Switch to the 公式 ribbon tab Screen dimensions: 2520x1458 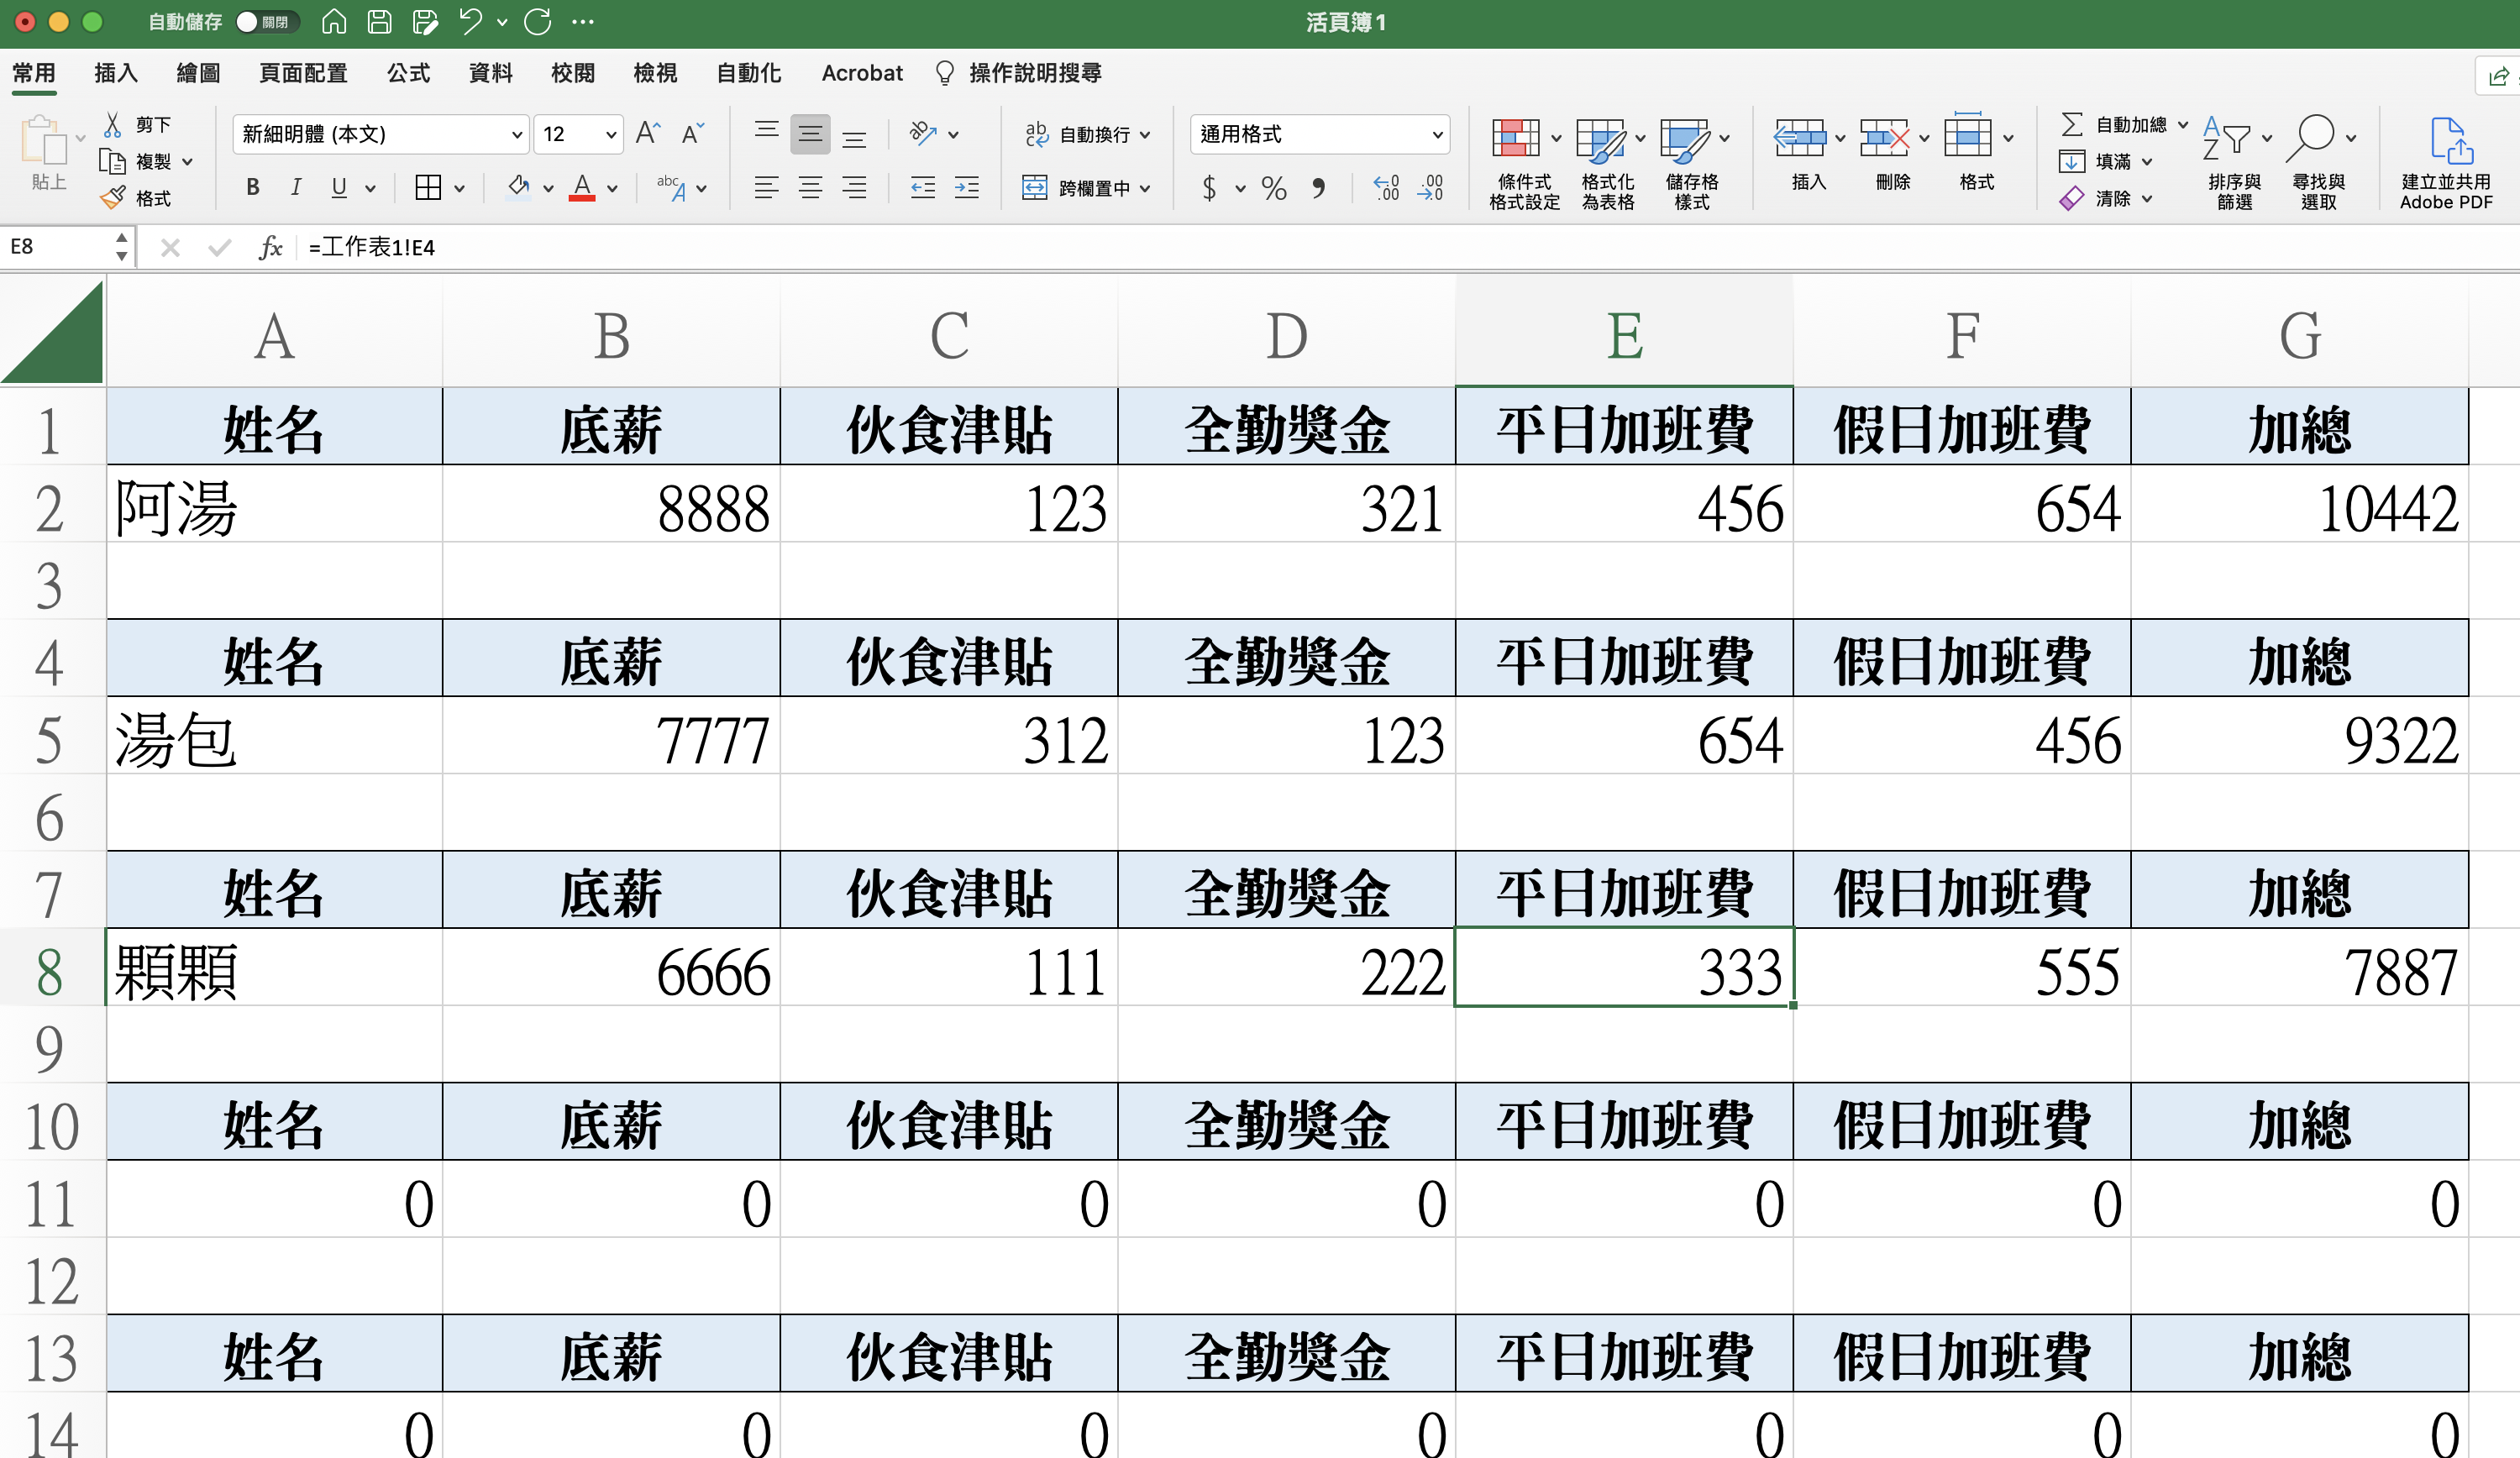408,73
